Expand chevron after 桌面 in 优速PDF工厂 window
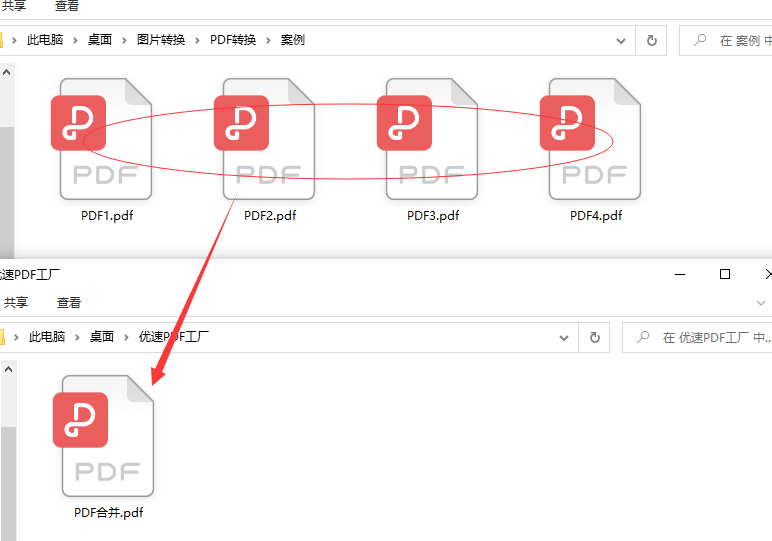This screenshot has width=772, height=541. [127, 338]
